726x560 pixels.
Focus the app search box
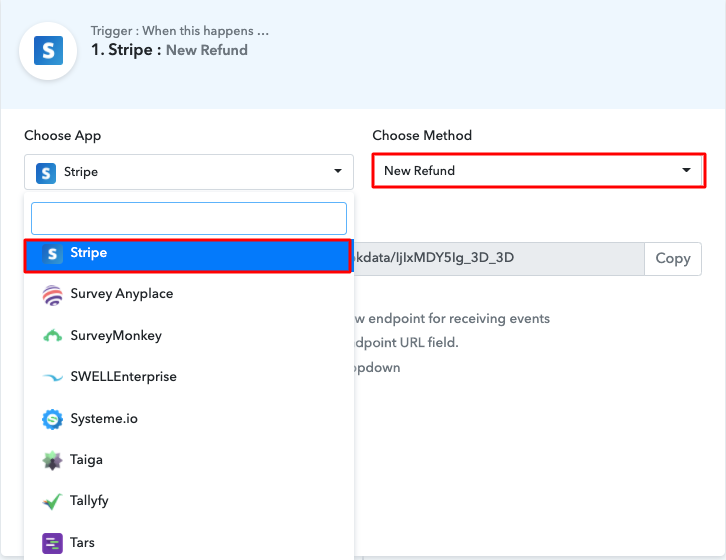click(x=189, y=218)
